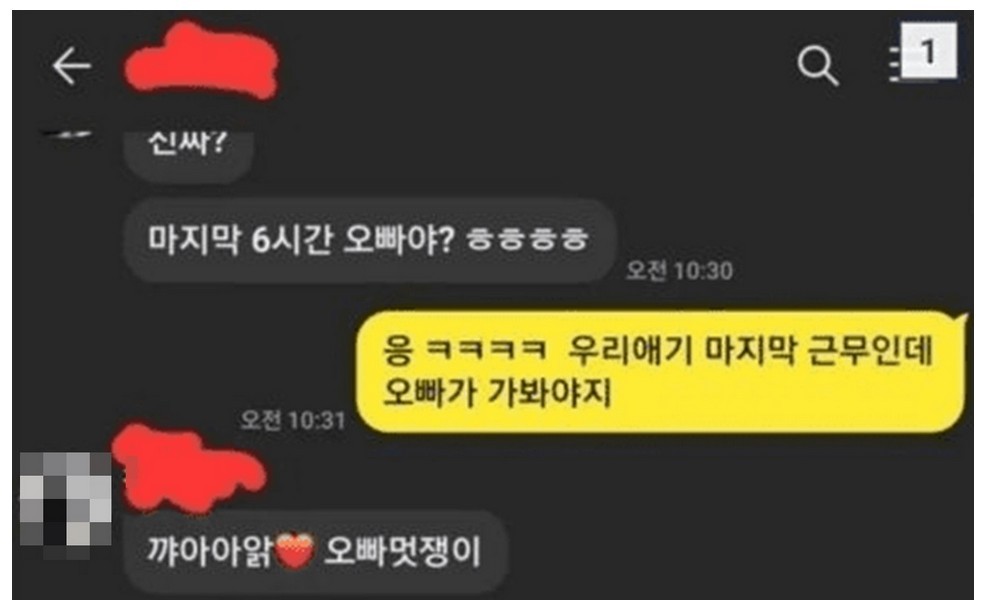Screen dimensions: 999x600
Task: Tap the heart emoji in the last message
Action: 294,551
